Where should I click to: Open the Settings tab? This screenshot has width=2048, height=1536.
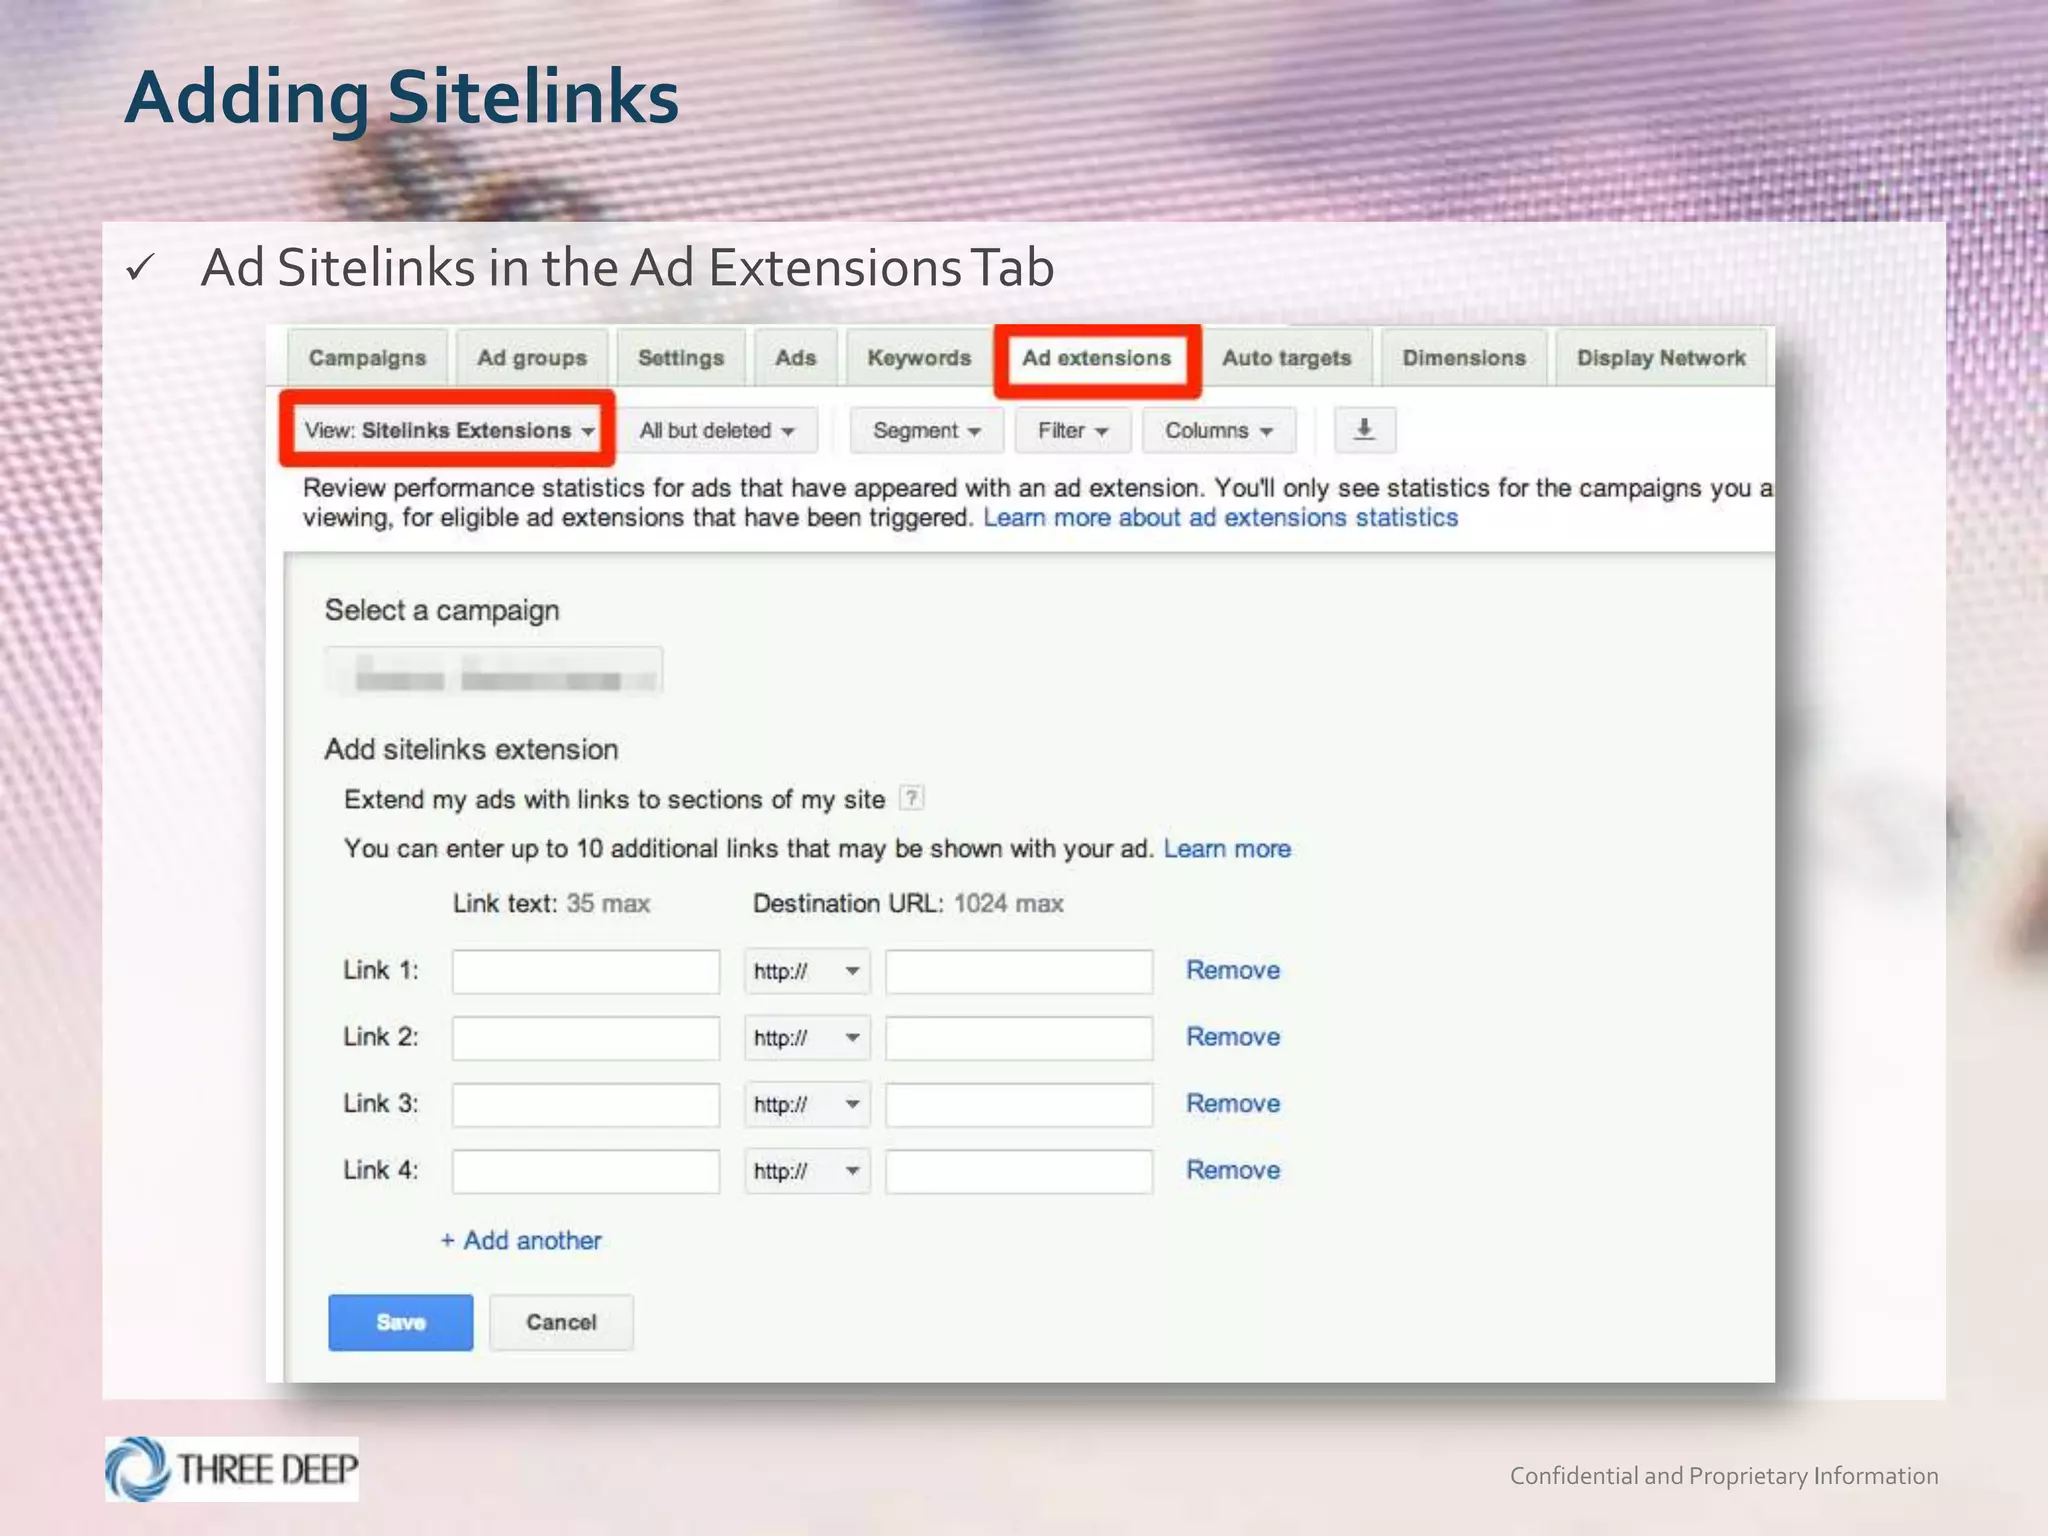coord(681,358)
